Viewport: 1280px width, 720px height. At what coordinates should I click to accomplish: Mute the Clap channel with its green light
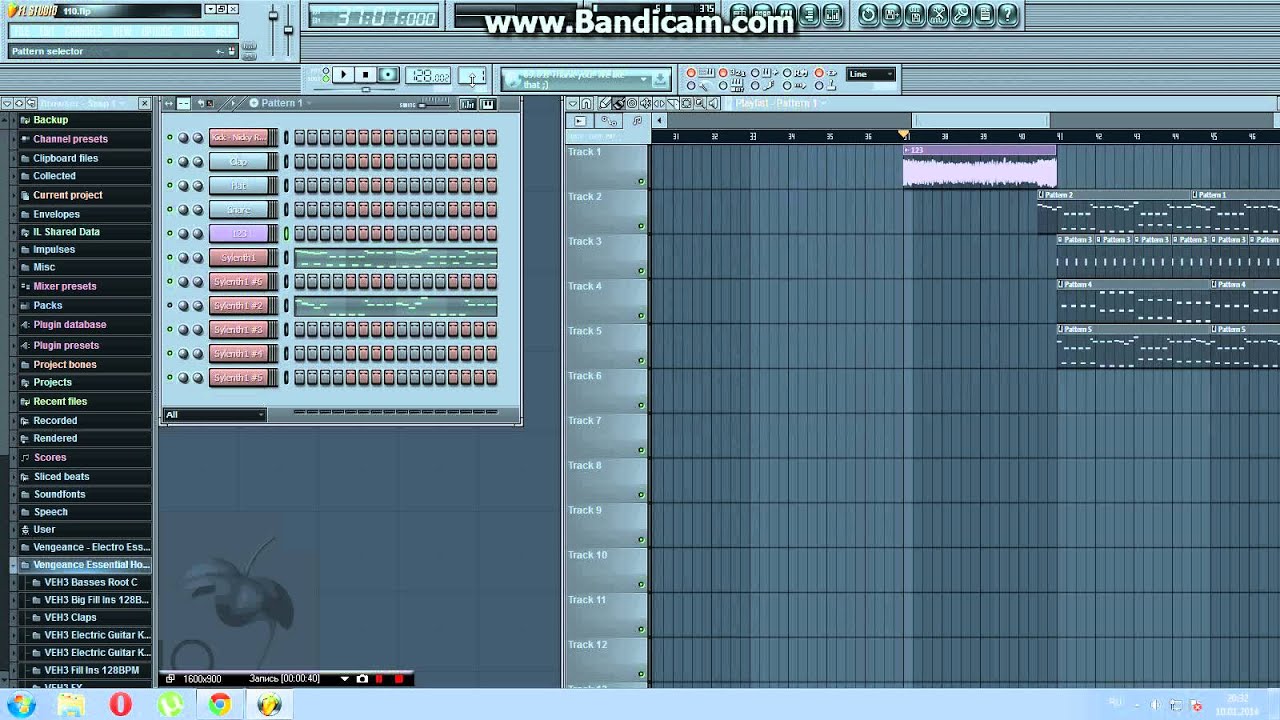pyautogui.click(x=170, y=161)
